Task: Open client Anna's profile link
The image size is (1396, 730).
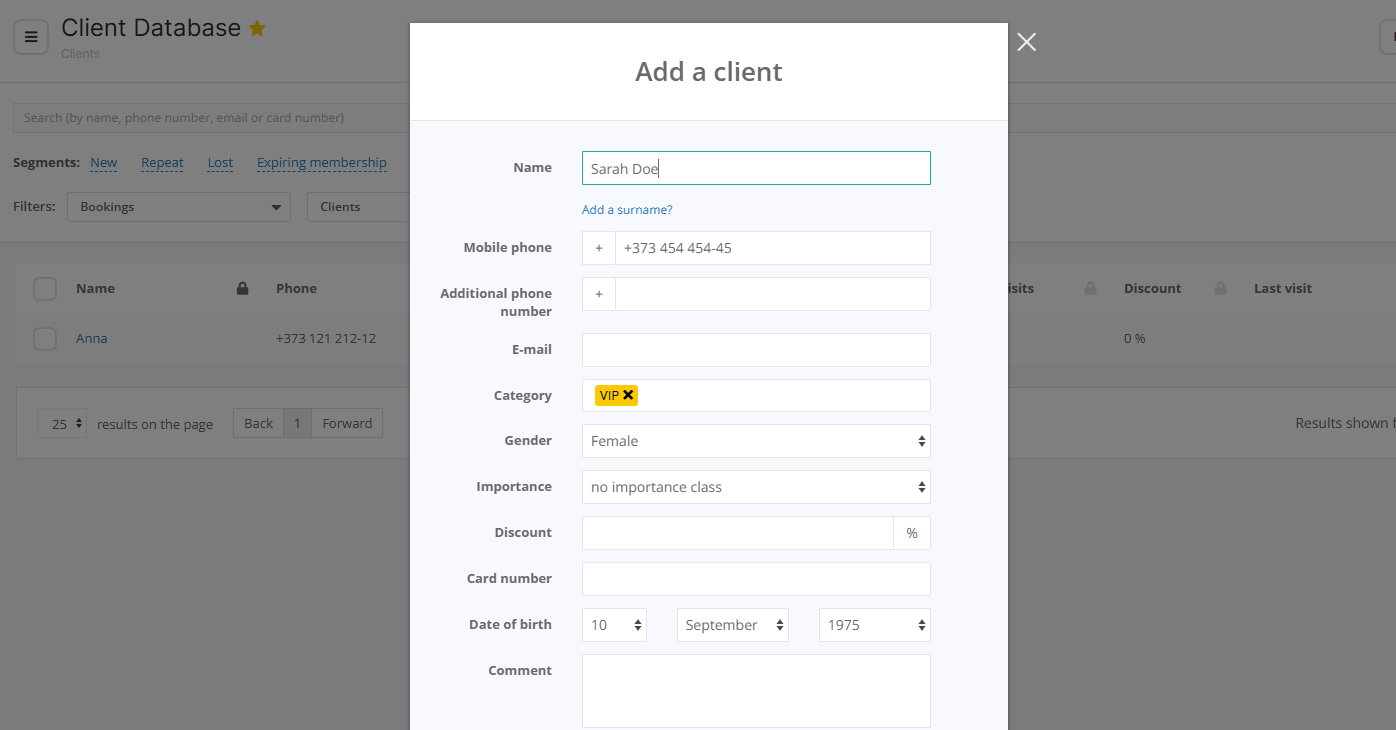Action: (x=92, y=339)
